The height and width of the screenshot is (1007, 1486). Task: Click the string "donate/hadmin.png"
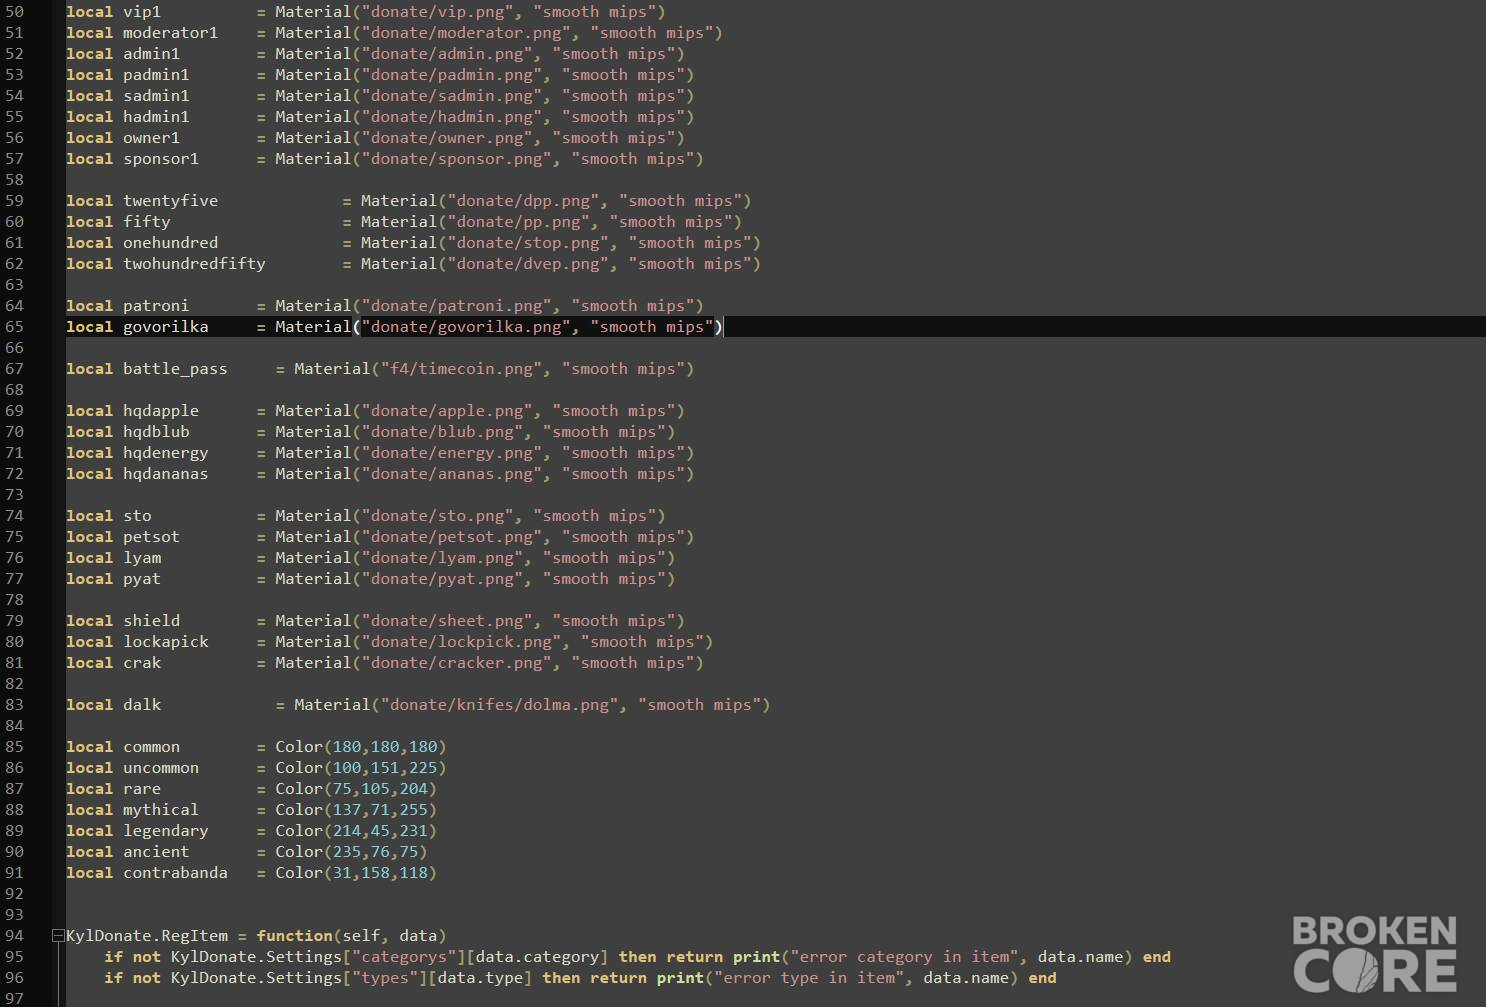click(452, 117)
